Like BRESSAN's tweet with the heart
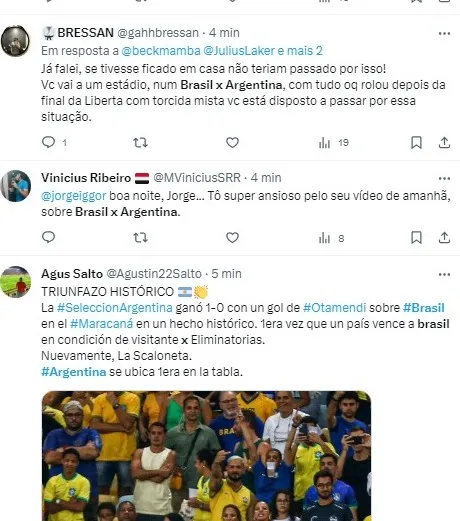 [x=232, y=143]
